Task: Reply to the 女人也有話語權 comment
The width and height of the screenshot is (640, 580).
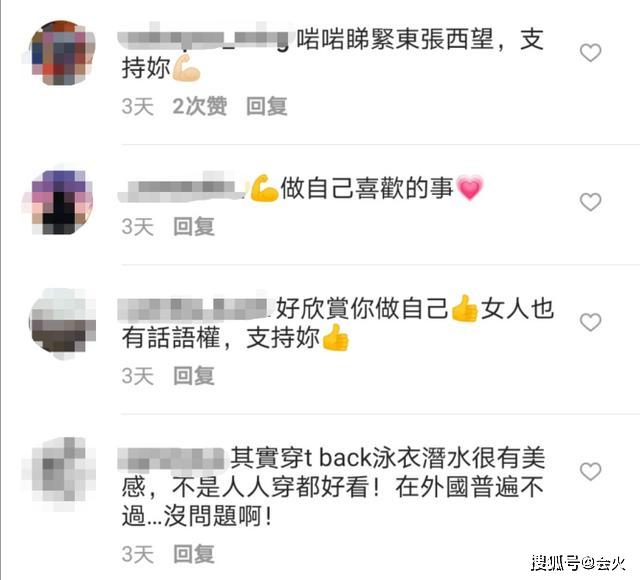Action: [193, 375]
